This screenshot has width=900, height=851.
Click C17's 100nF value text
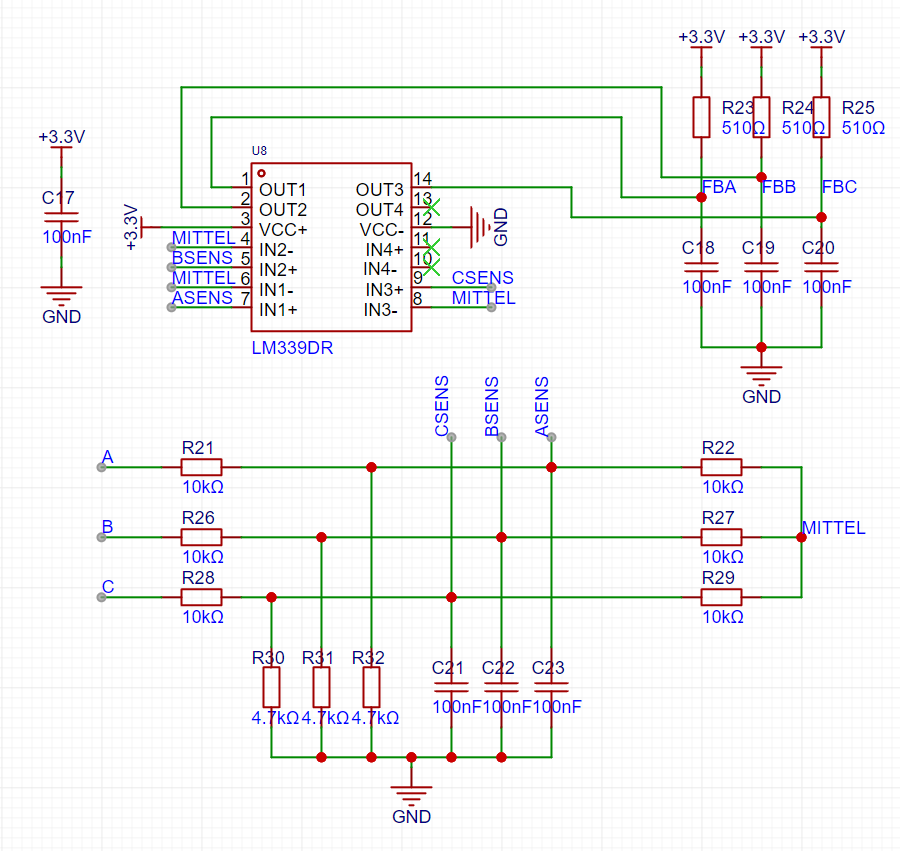67,237
